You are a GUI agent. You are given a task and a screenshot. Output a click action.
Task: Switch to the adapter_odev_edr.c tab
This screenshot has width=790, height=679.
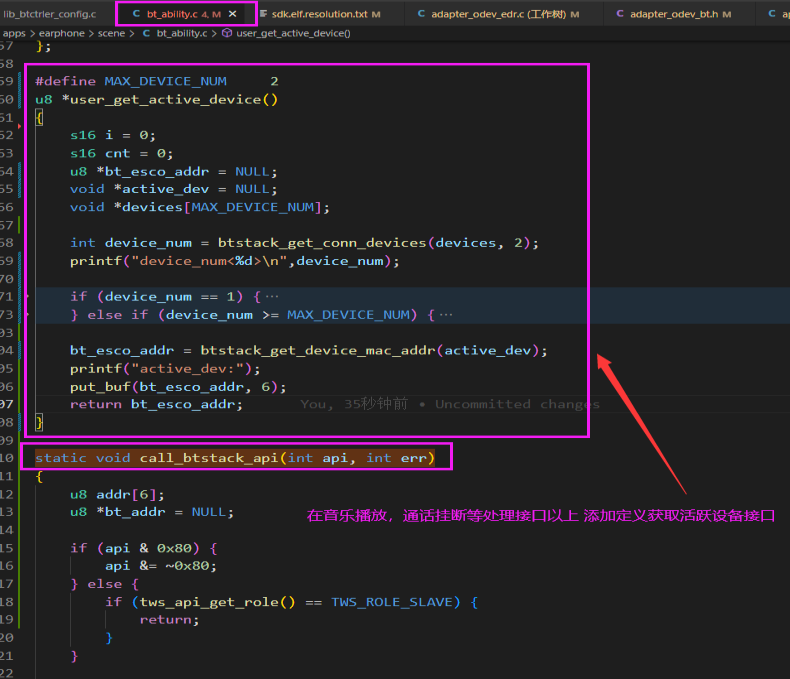tap(505, 14)
